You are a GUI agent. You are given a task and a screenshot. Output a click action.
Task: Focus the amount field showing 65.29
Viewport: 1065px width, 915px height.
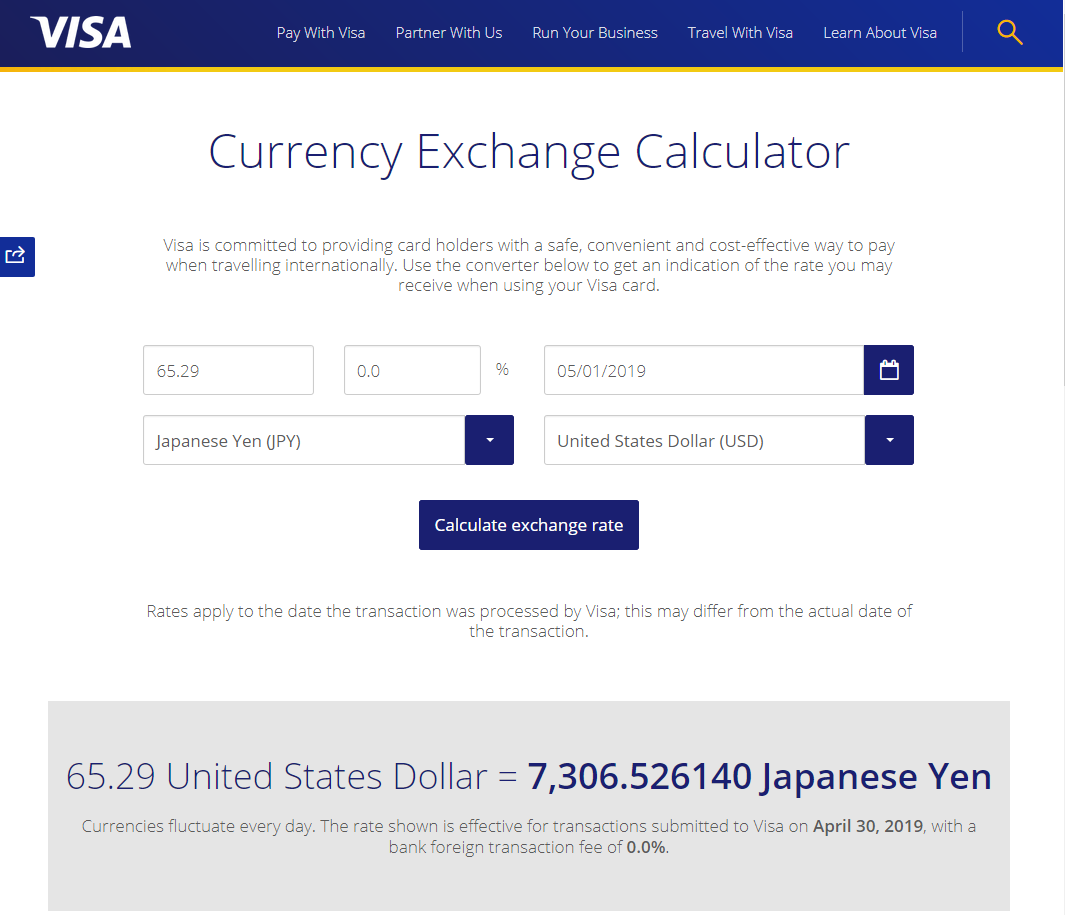pos(228,370)
